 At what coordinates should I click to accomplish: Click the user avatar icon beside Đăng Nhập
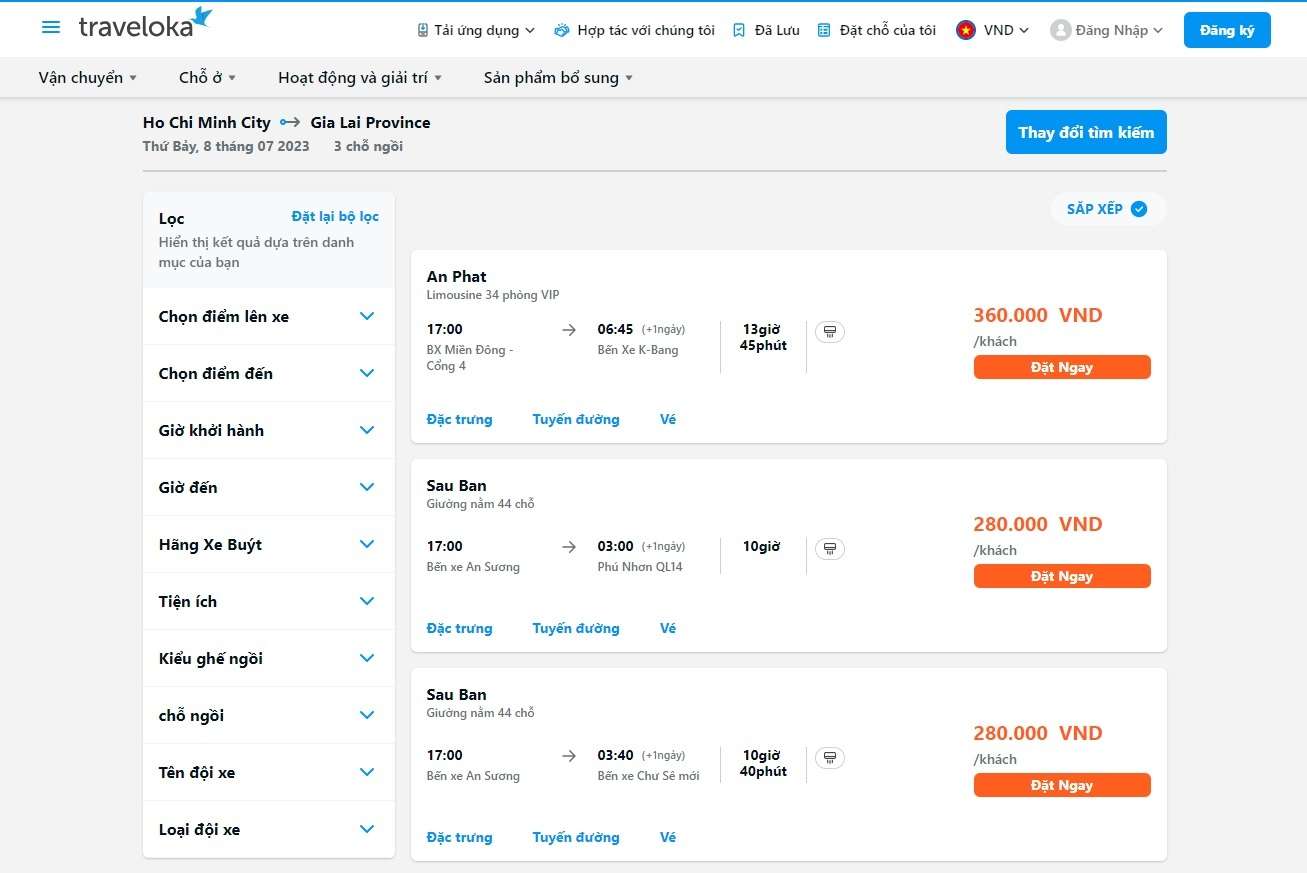pos(1060,30)
